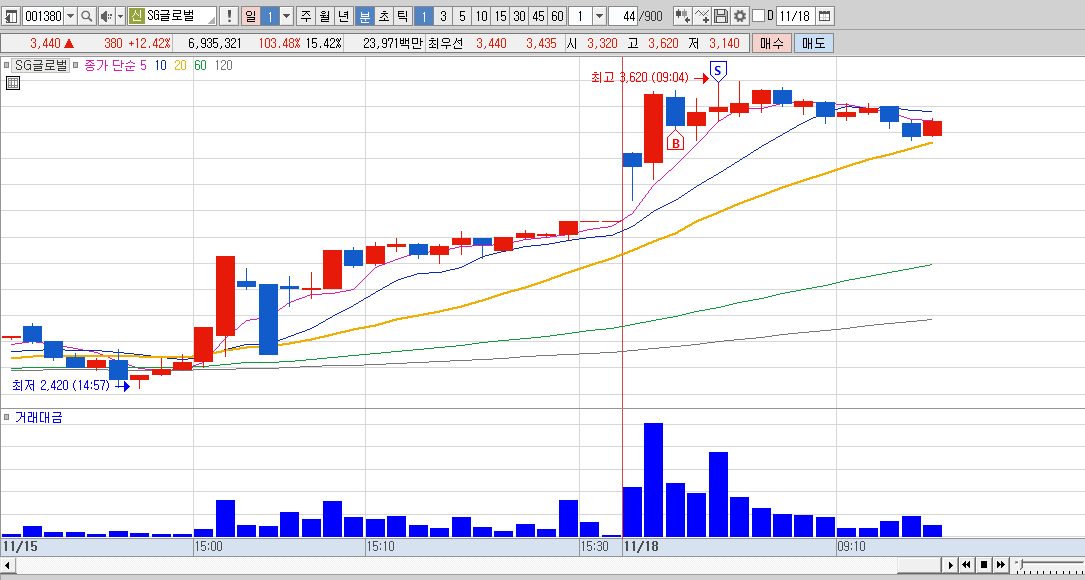The width and height of the screenshot is (1085, 580).
Task: Select the 60-minute interval button
Action: pyautogui.click(x=557, y=16)
